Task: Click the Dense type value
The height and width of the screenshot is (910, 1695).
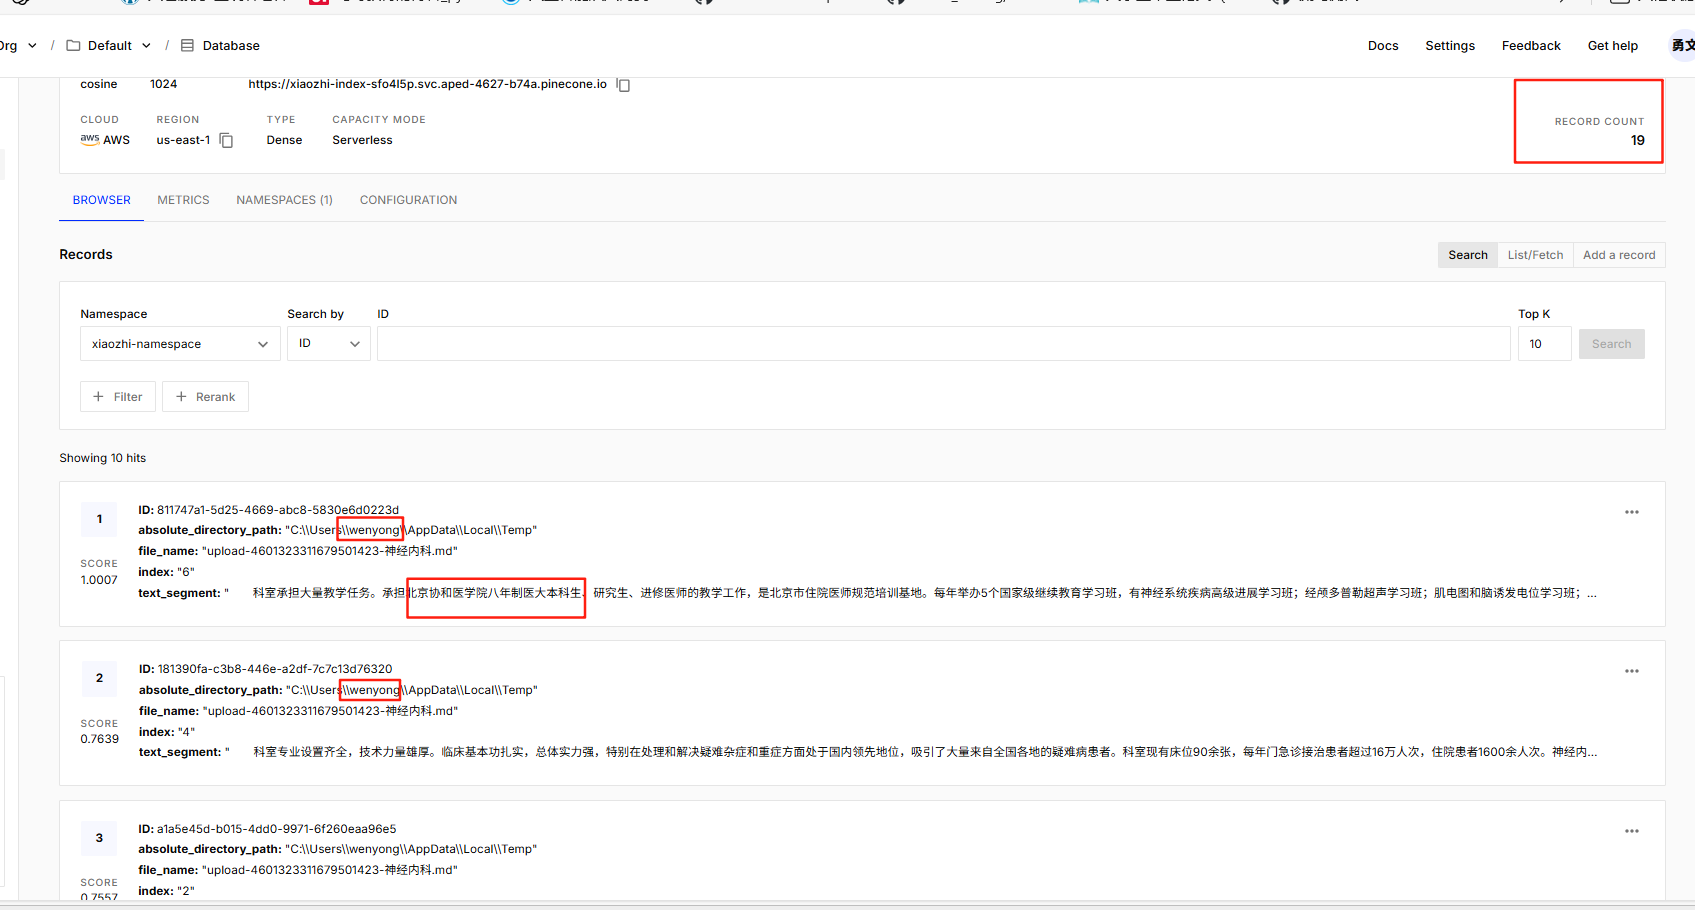Action: (284, 140)
